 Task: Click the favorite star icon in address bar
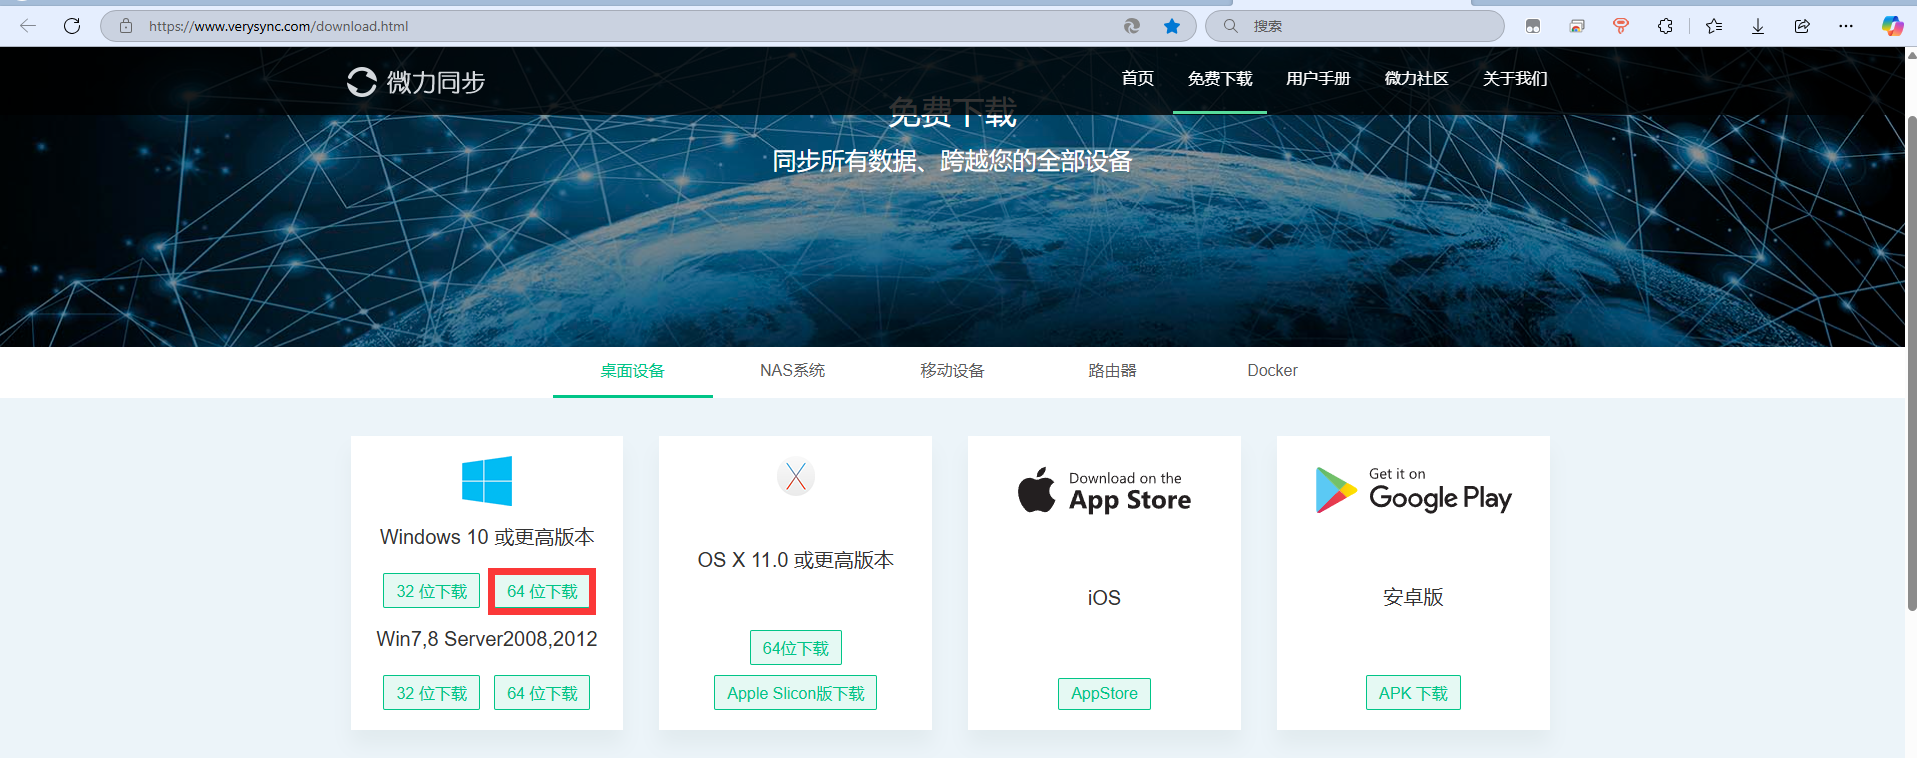point(1172,26)
